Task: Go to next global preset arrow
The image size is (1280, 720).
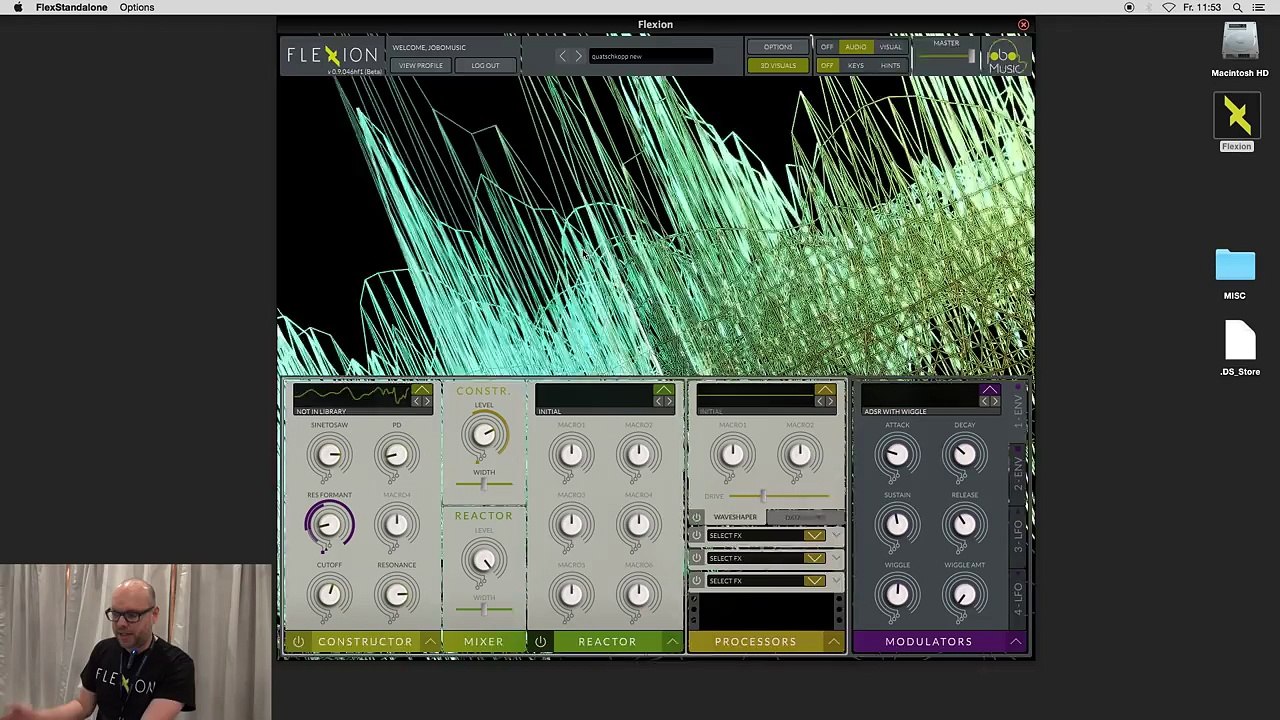Action: point(577,56)
